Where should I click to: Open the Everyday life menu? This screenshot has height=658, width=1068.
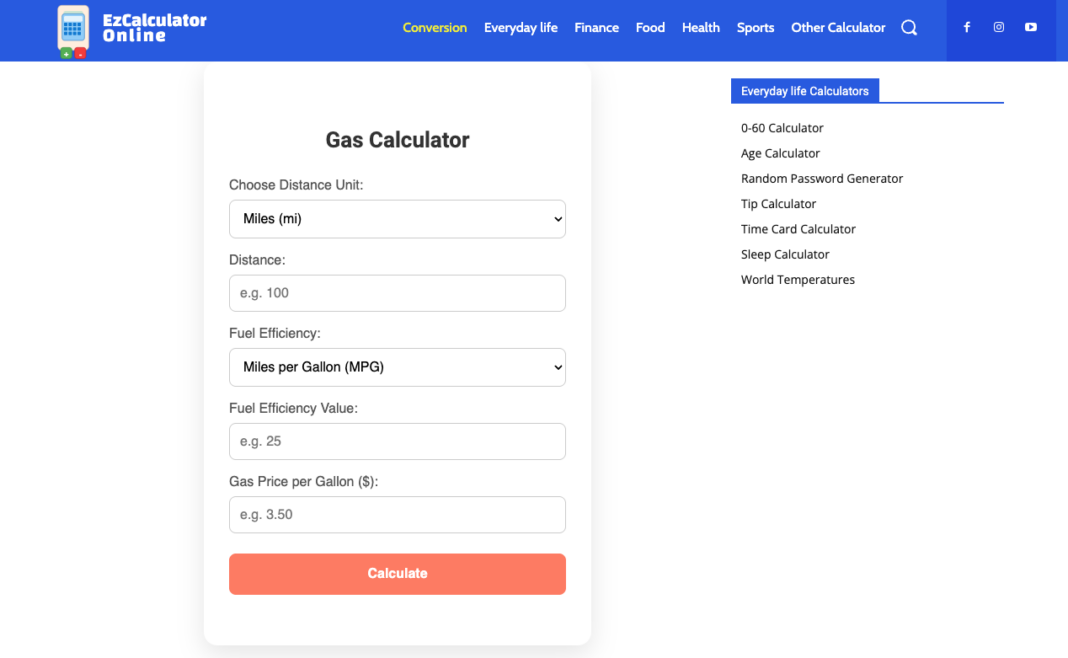(520, 28)
